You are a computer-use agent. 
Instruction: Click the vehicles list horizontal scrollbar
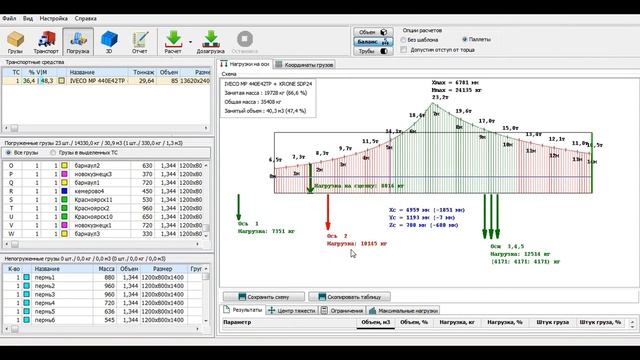click(106, 128)
